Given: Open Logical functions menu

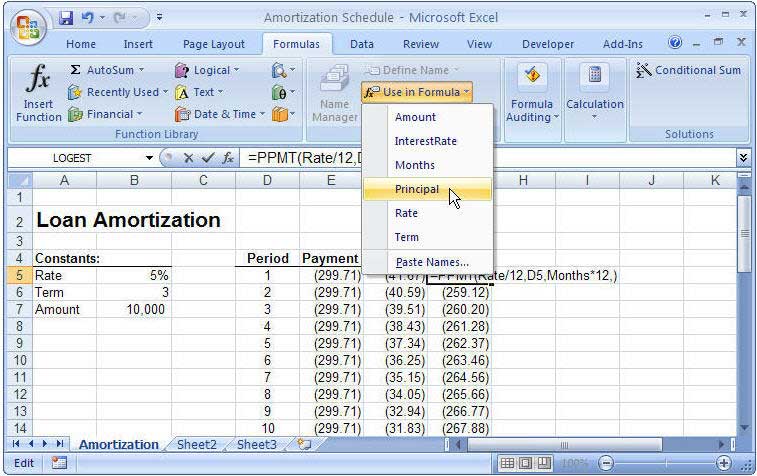Looking at the screenshot, I should (207, 70).
